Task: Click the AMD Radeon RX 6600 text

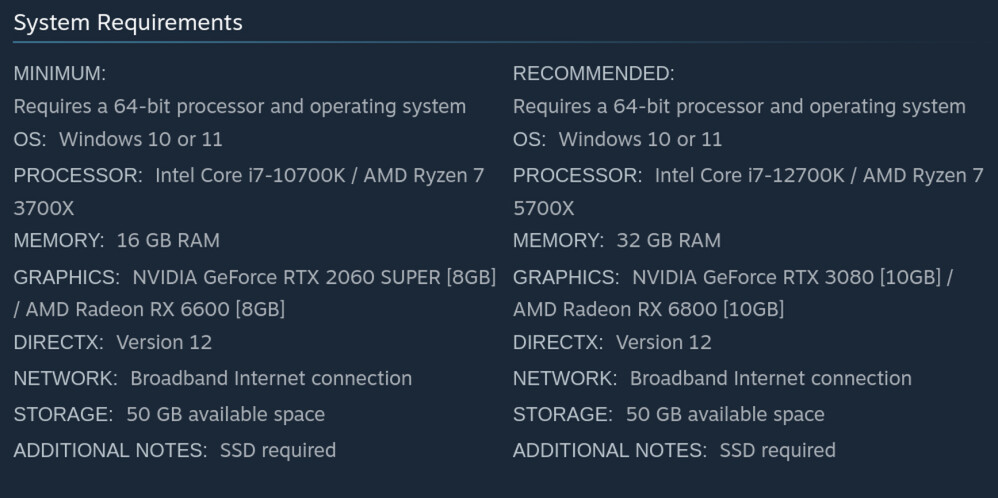Action: (156, 309)
